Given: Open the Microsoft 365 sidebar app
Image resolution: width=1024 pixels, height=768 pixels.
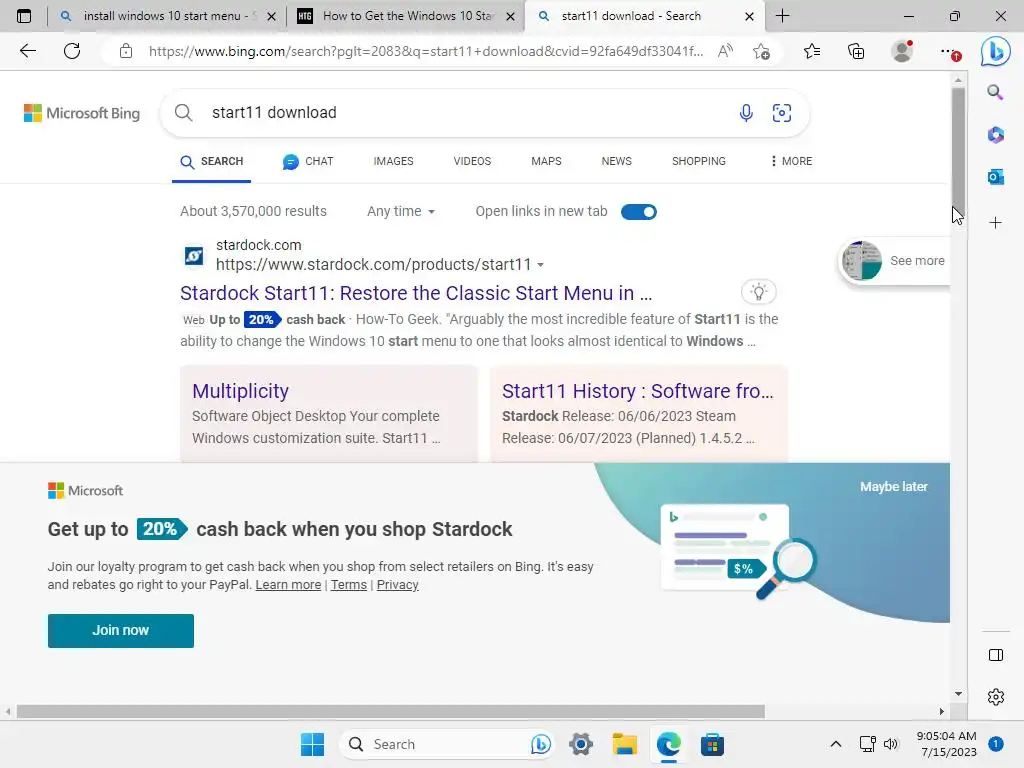Looking at the screenshot, I should click(x=995, y=135).
